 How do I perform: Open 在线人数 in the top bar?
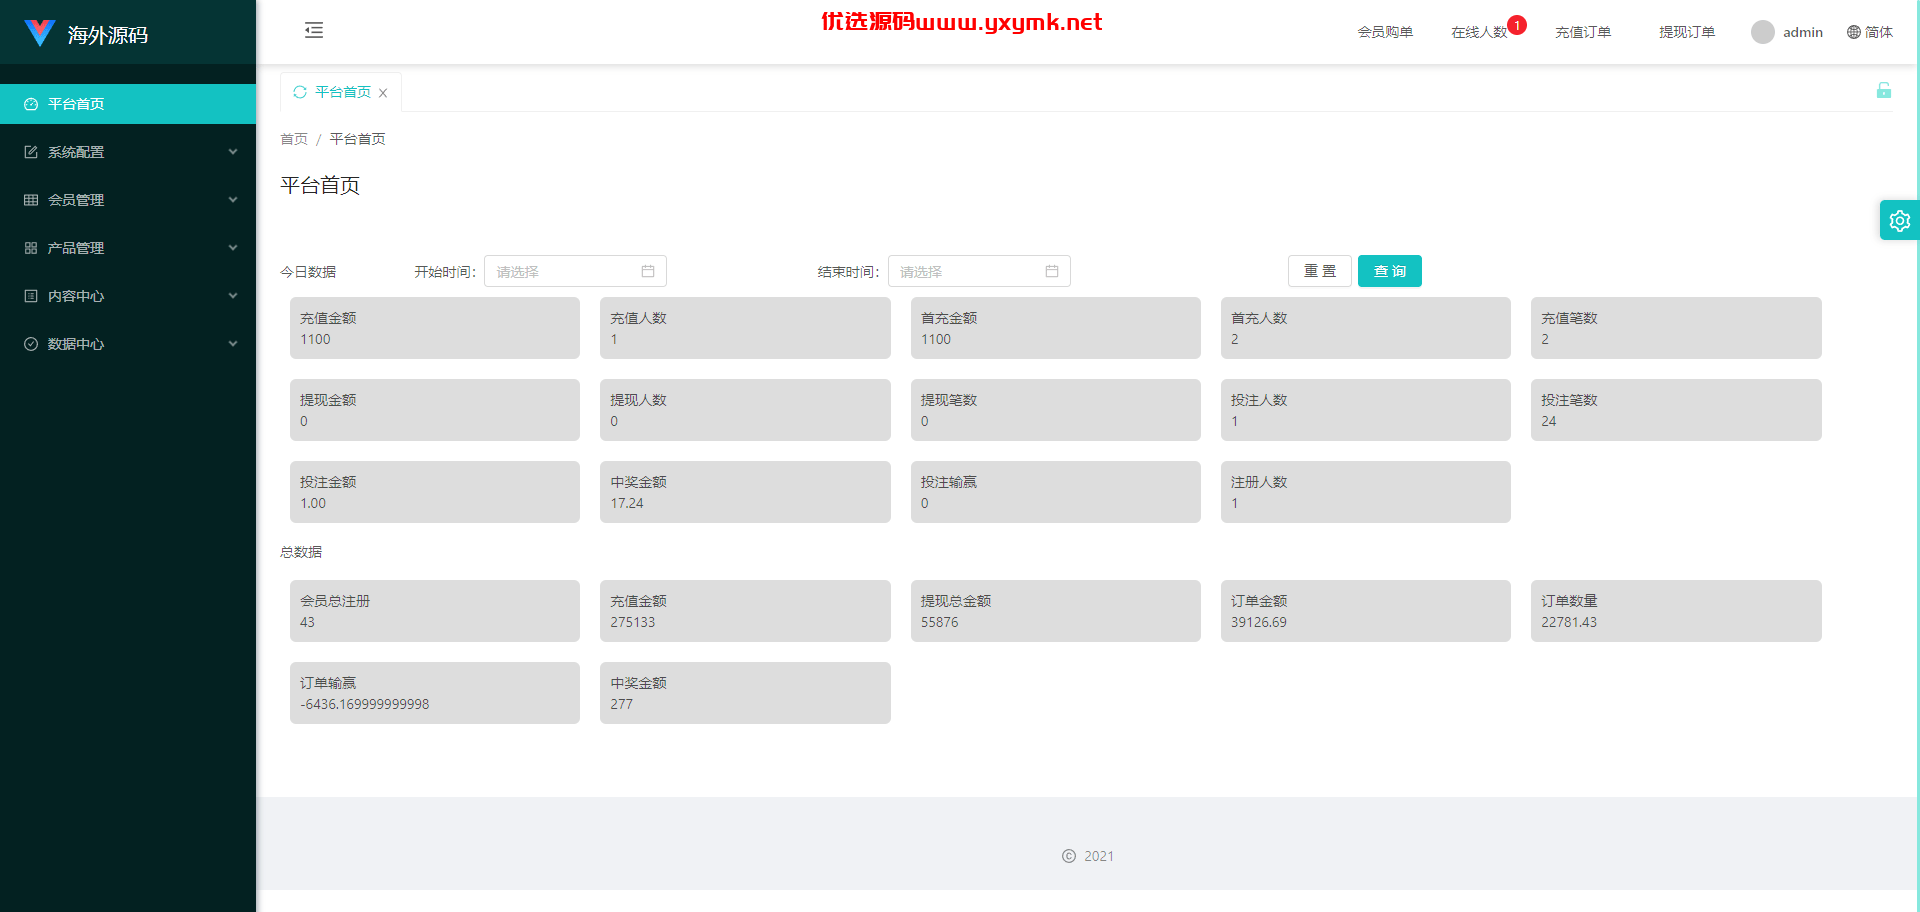(x=1479, y=32)
